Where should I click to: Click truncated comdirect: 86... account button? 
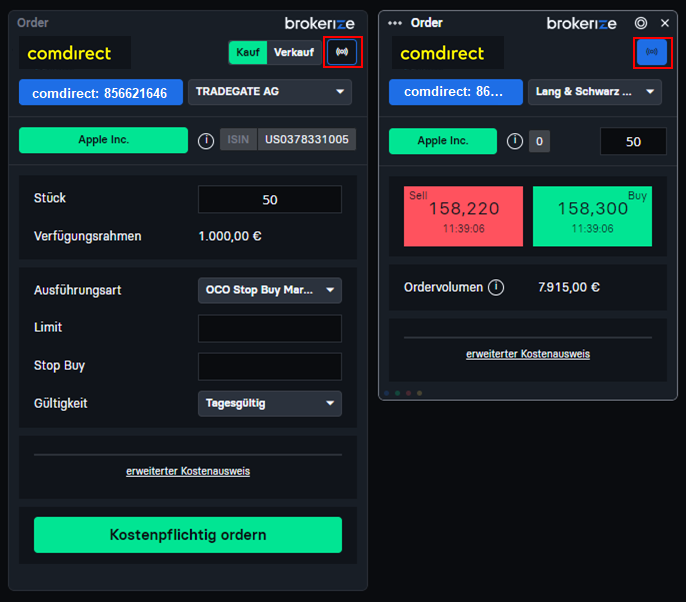455,92
